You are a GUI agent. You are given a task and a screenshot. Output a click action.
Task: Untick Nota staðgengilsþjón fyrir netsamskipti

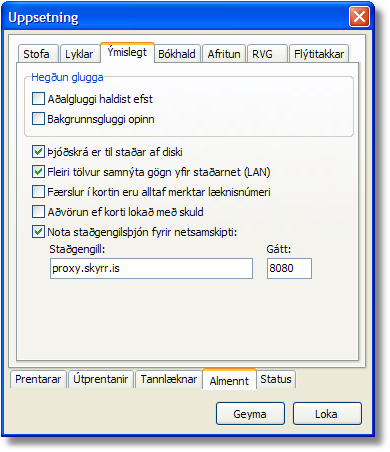pos(38,232)
